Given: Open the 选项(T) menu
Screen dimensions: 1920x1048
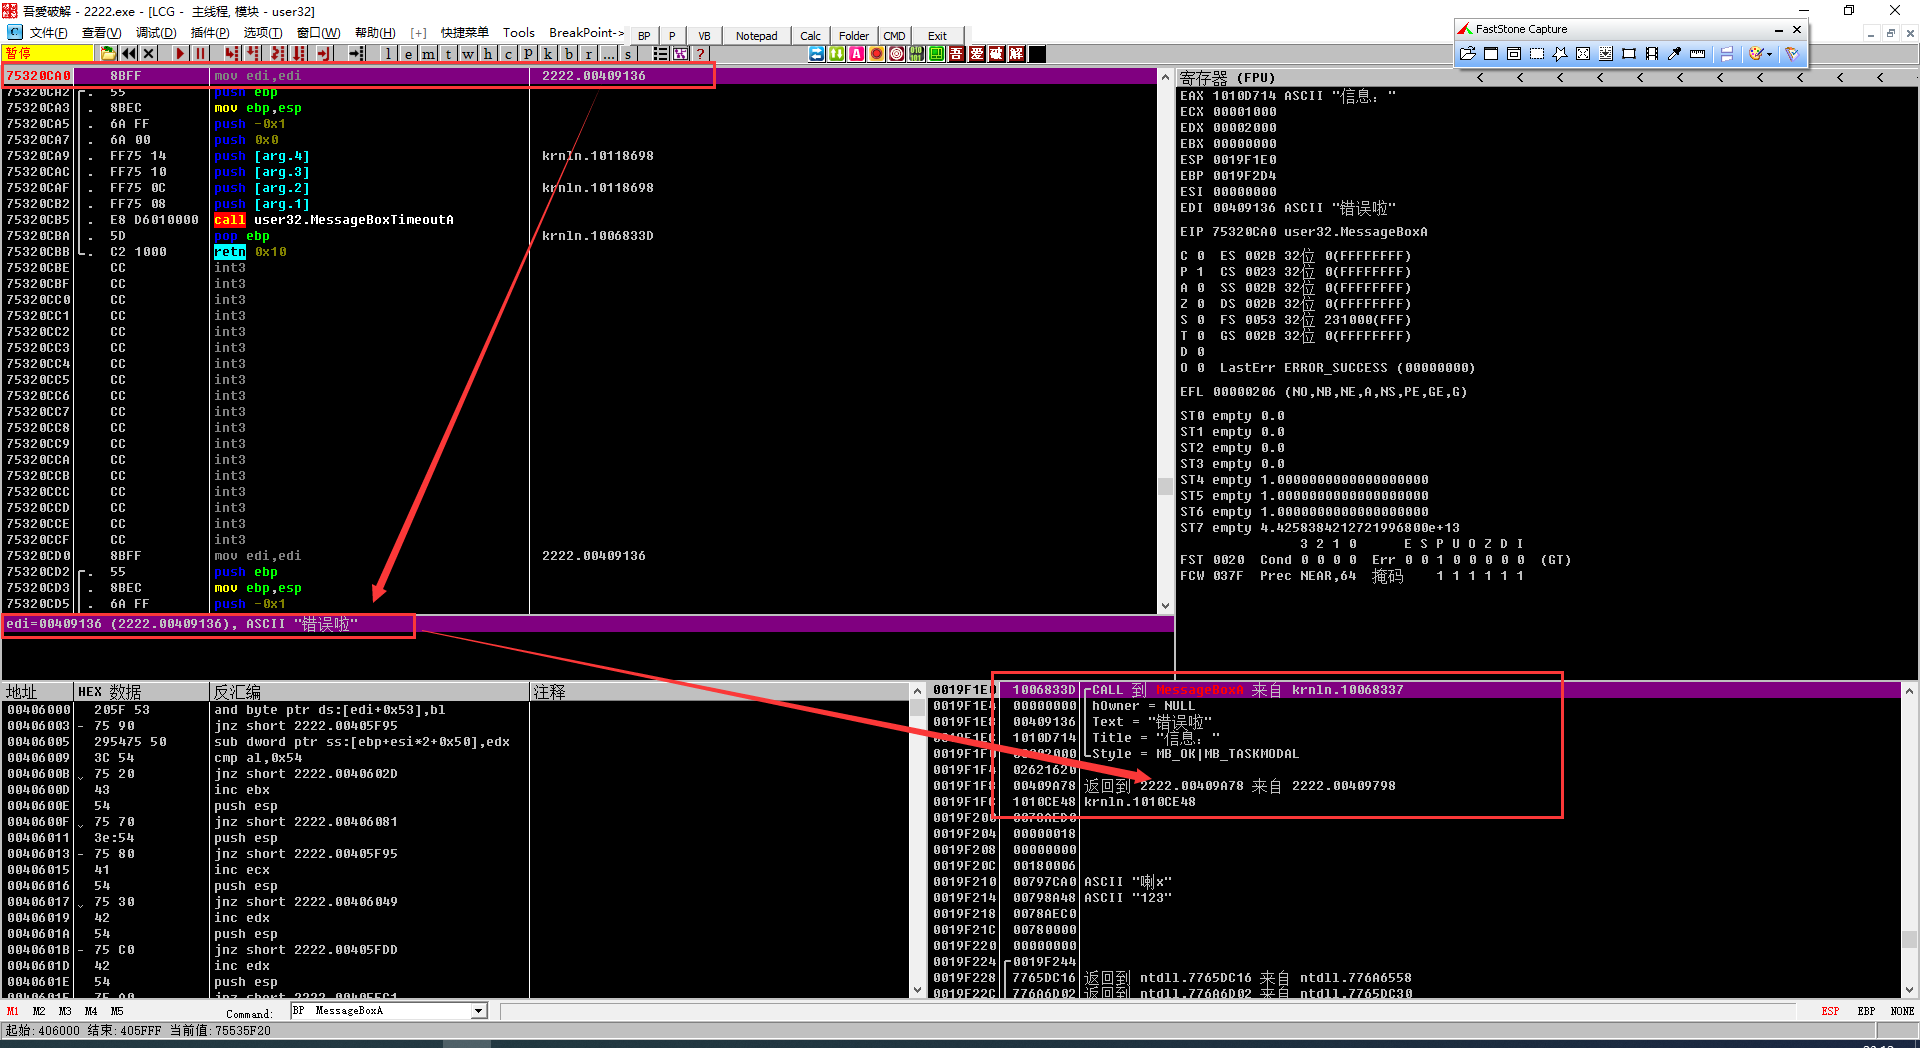Looking at the screenshot, I should click(x=262, y=33).
